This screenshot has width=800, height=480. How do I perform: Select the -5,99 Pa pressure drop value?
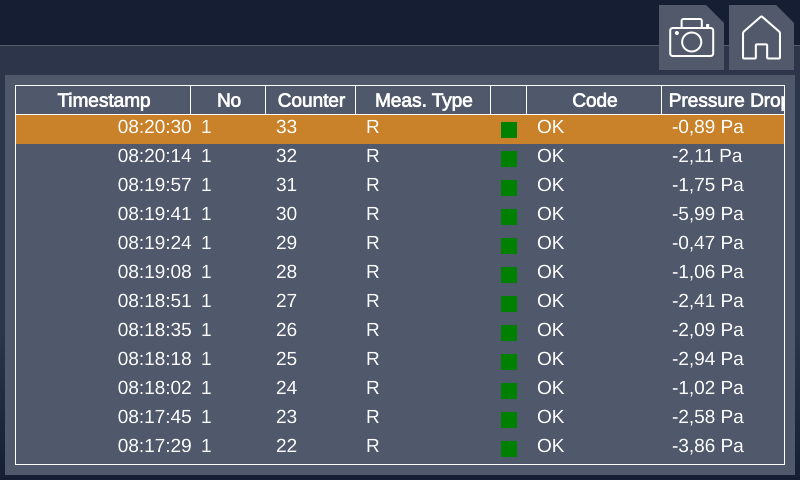click(x=707, y=214)
